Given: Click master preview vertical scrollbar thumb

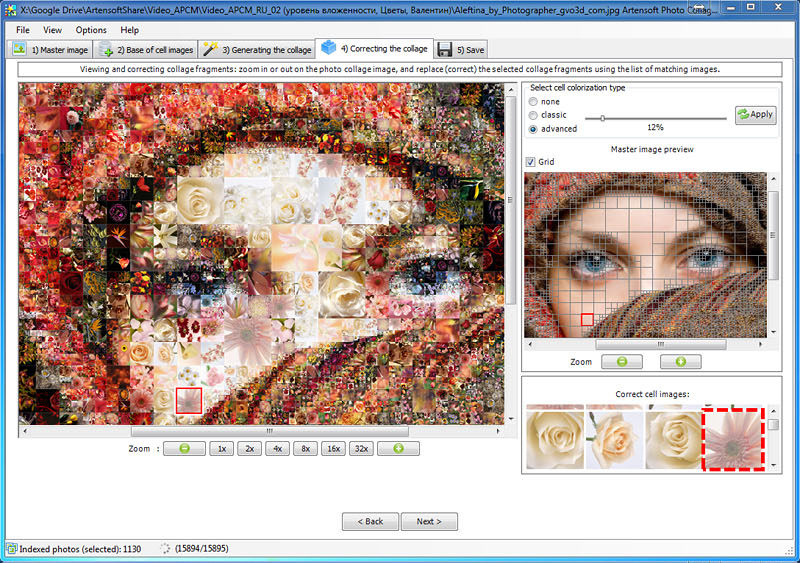Looking at the screenshot, I should tap(773, 235).
